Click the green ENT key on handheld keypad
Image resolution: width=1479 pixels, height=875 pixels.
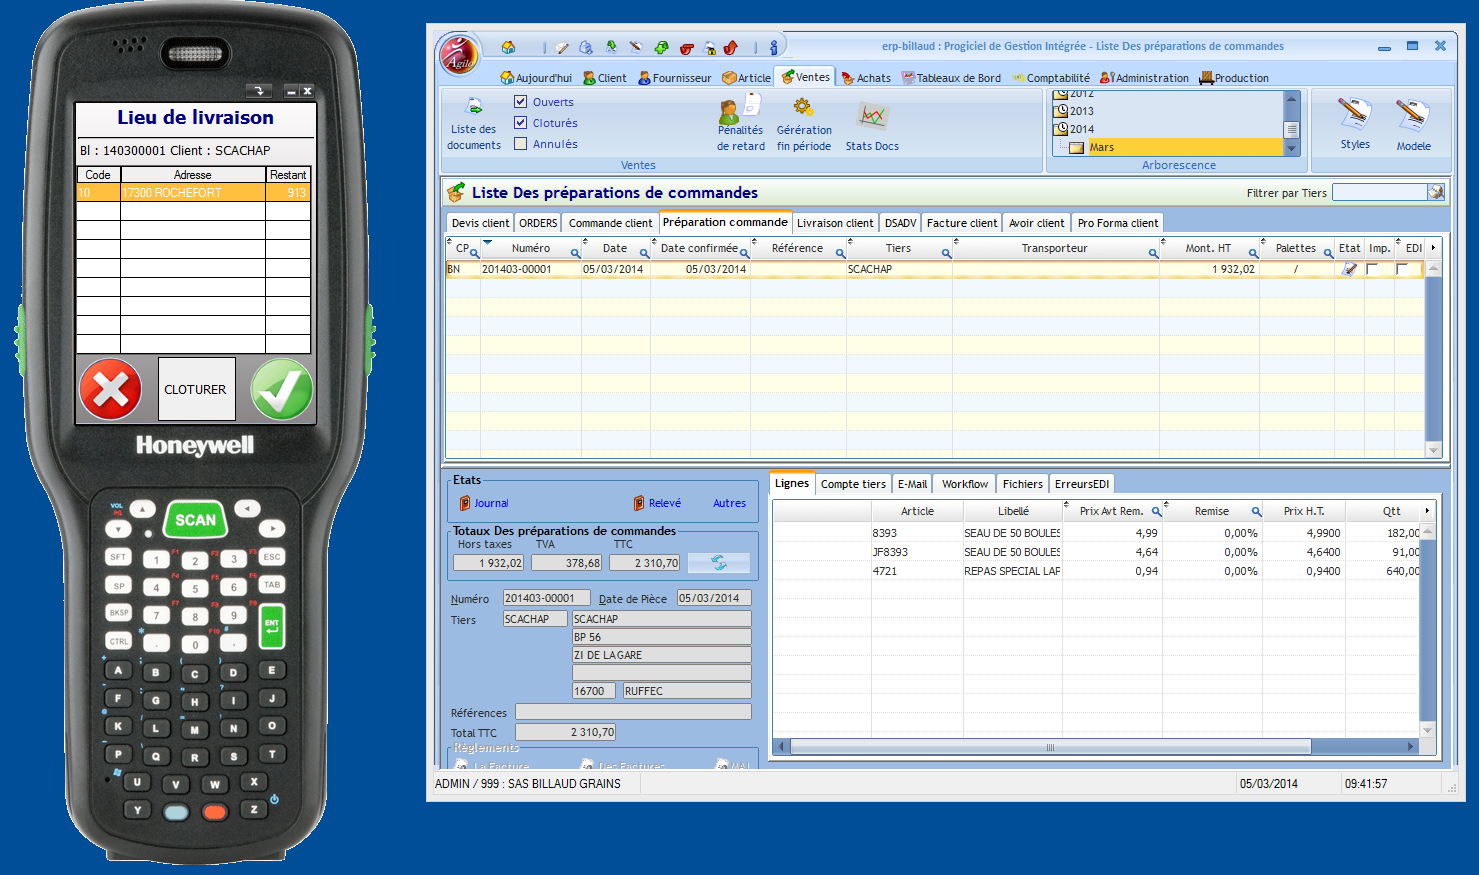(x=272, y=628)
